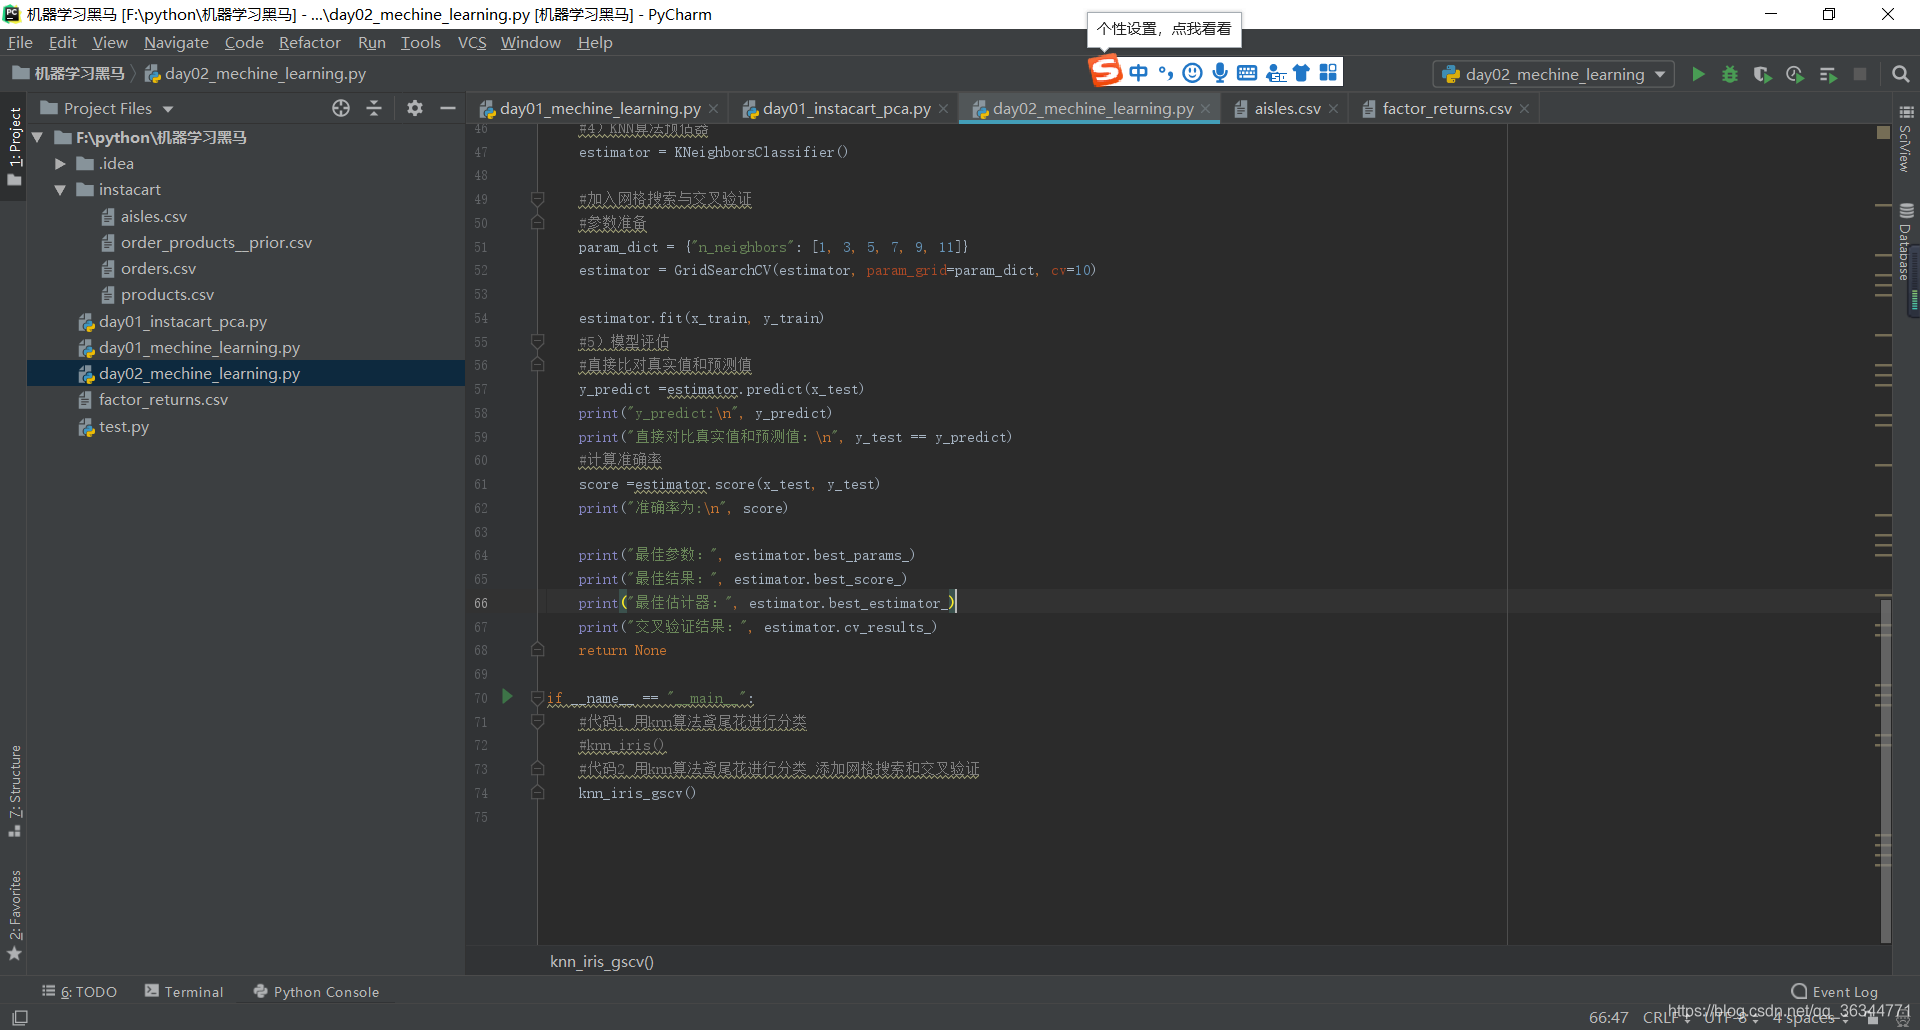This screenshot has height=1030, width=1920.
Task: Toggle the 1: Project tool window
Action: click(x=14, y=146)
